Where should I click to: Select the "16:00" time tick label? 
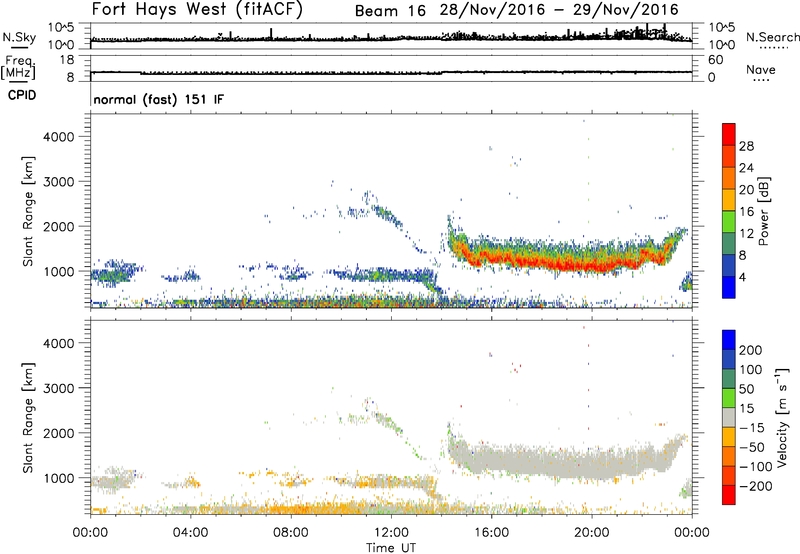[x=491, y=533]
